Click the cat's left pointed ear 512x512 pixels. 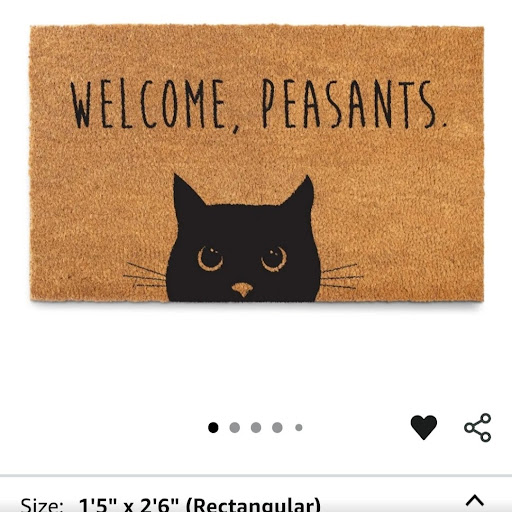(x=187, y=193)
